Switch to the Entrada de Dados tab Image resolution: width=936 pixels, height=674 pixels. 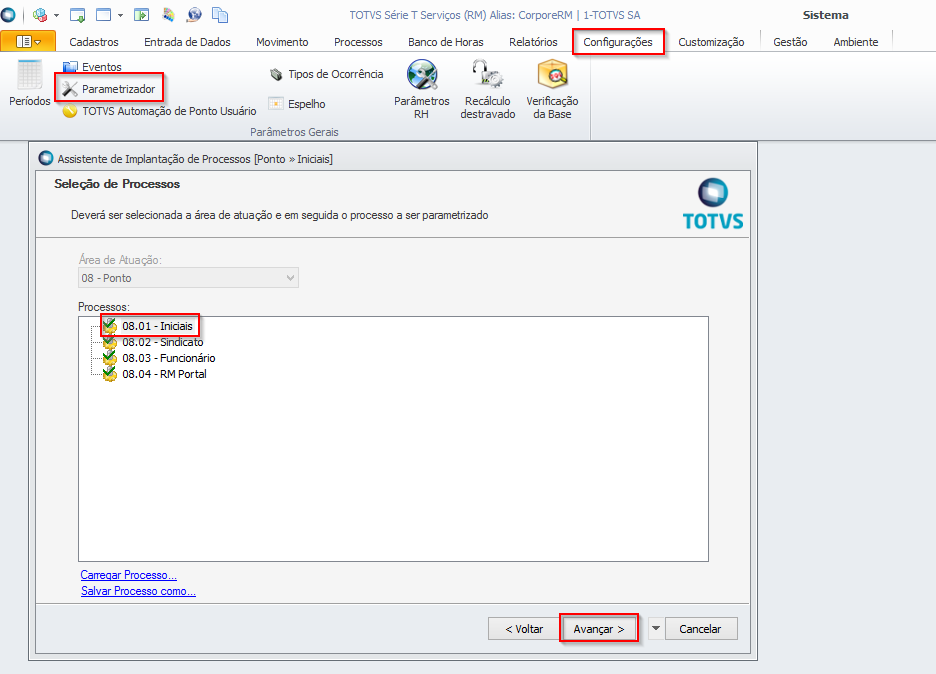pos(187,42)
